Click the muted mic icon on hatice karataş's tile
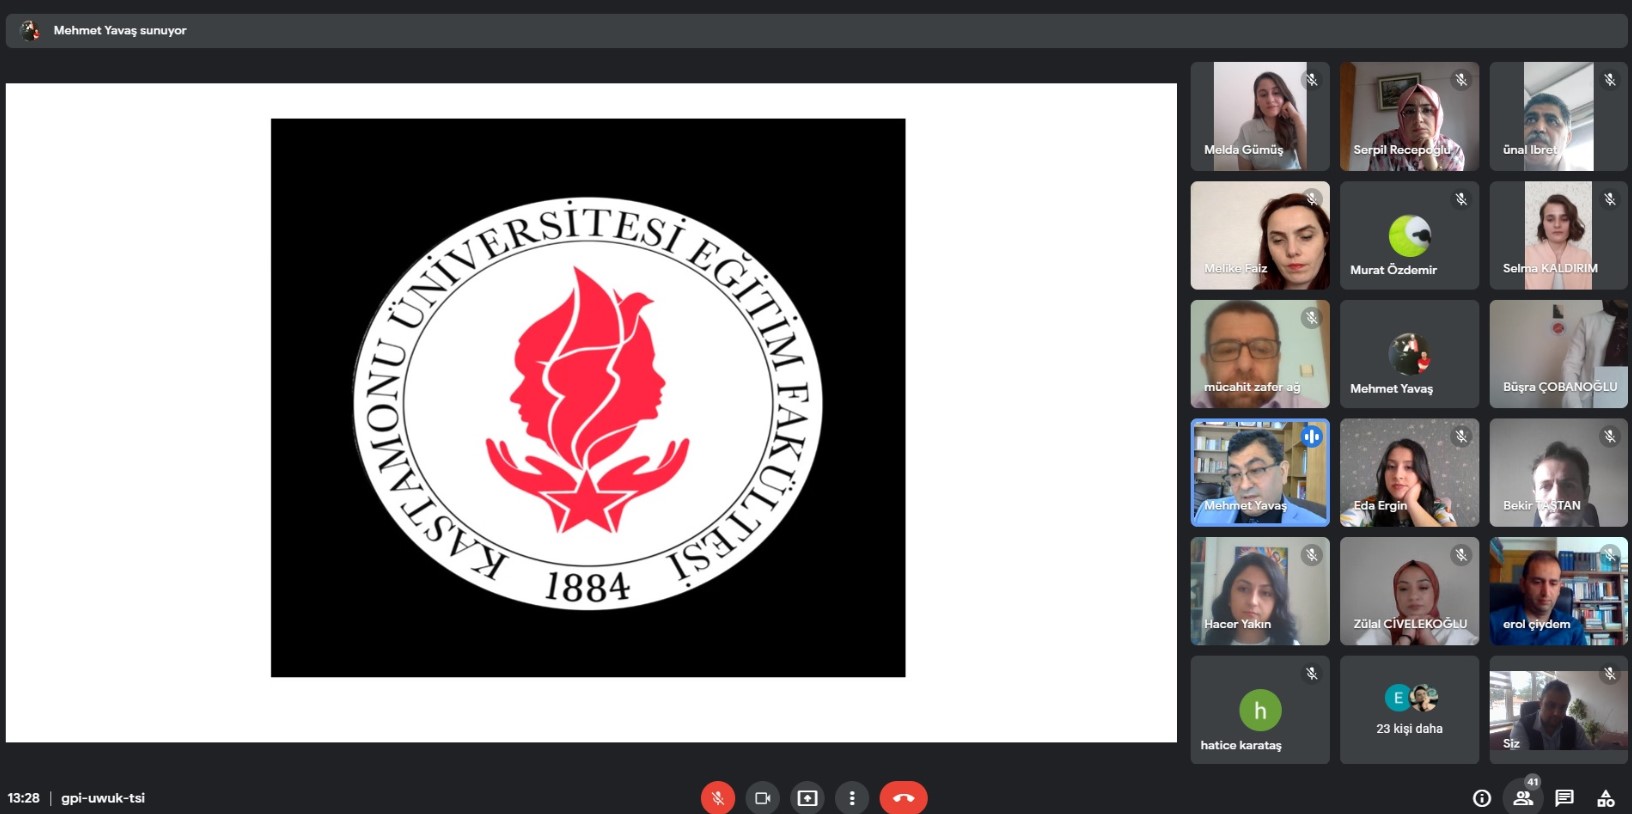This screenshot has width=1632, height=814. [1312, 674]
